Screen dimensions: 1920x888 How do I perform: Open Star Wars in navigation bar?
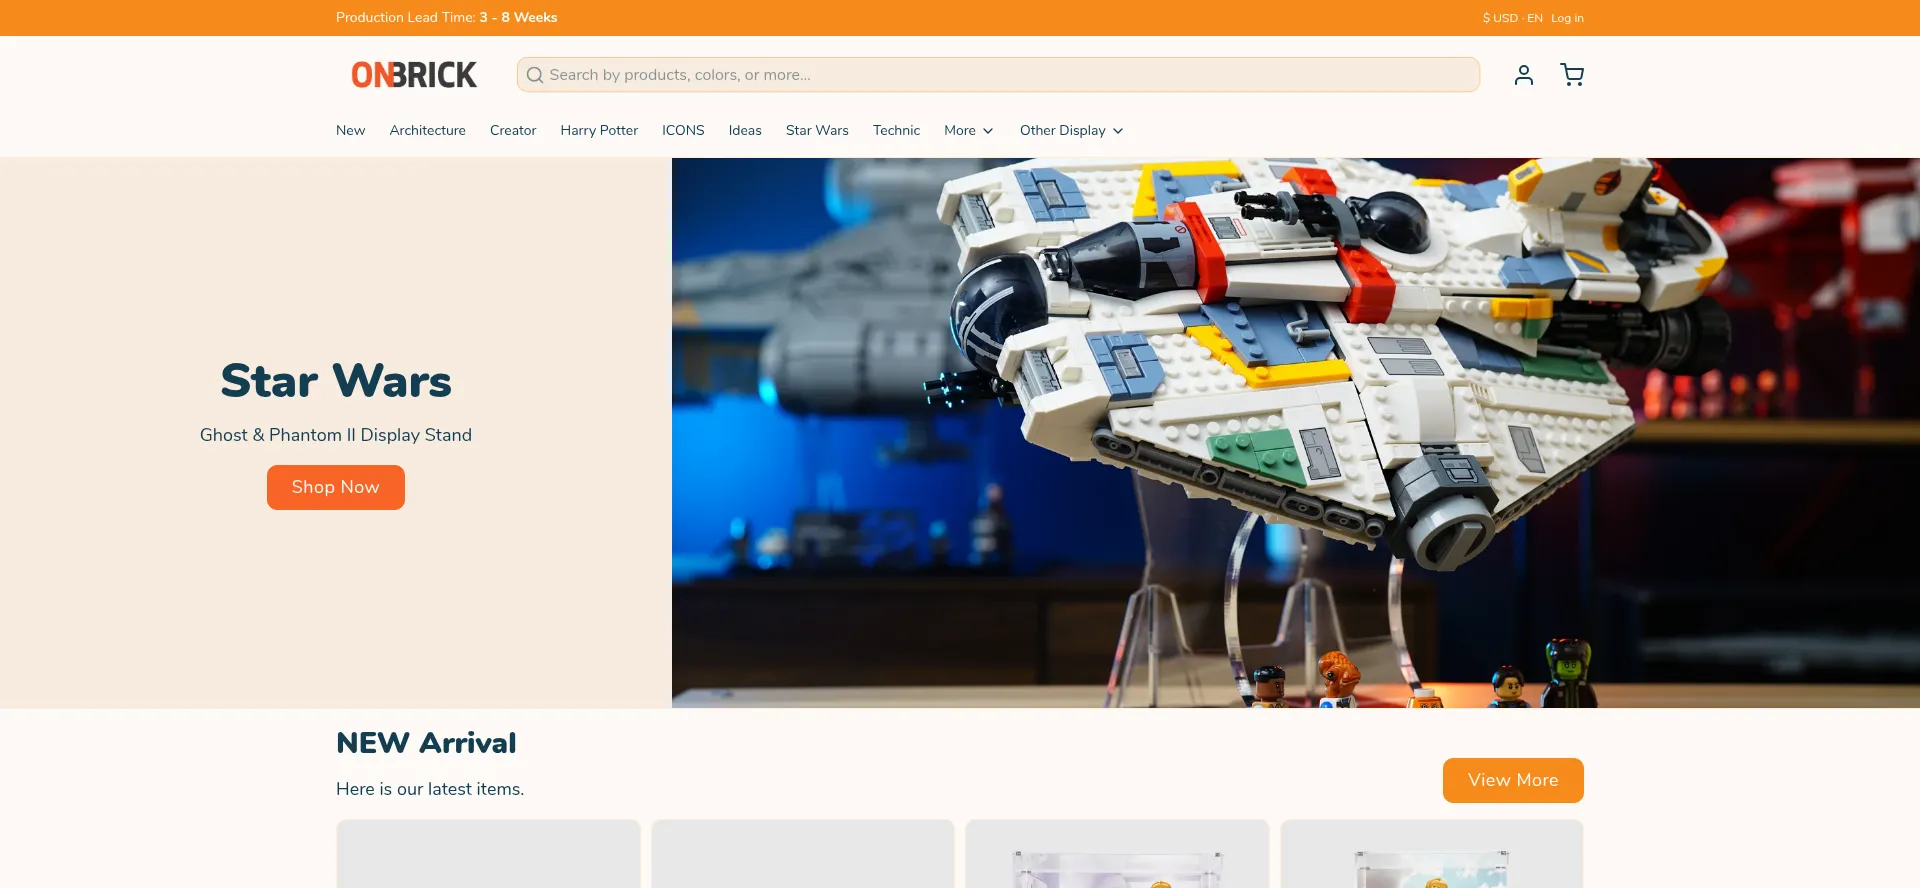click(817, 131)
